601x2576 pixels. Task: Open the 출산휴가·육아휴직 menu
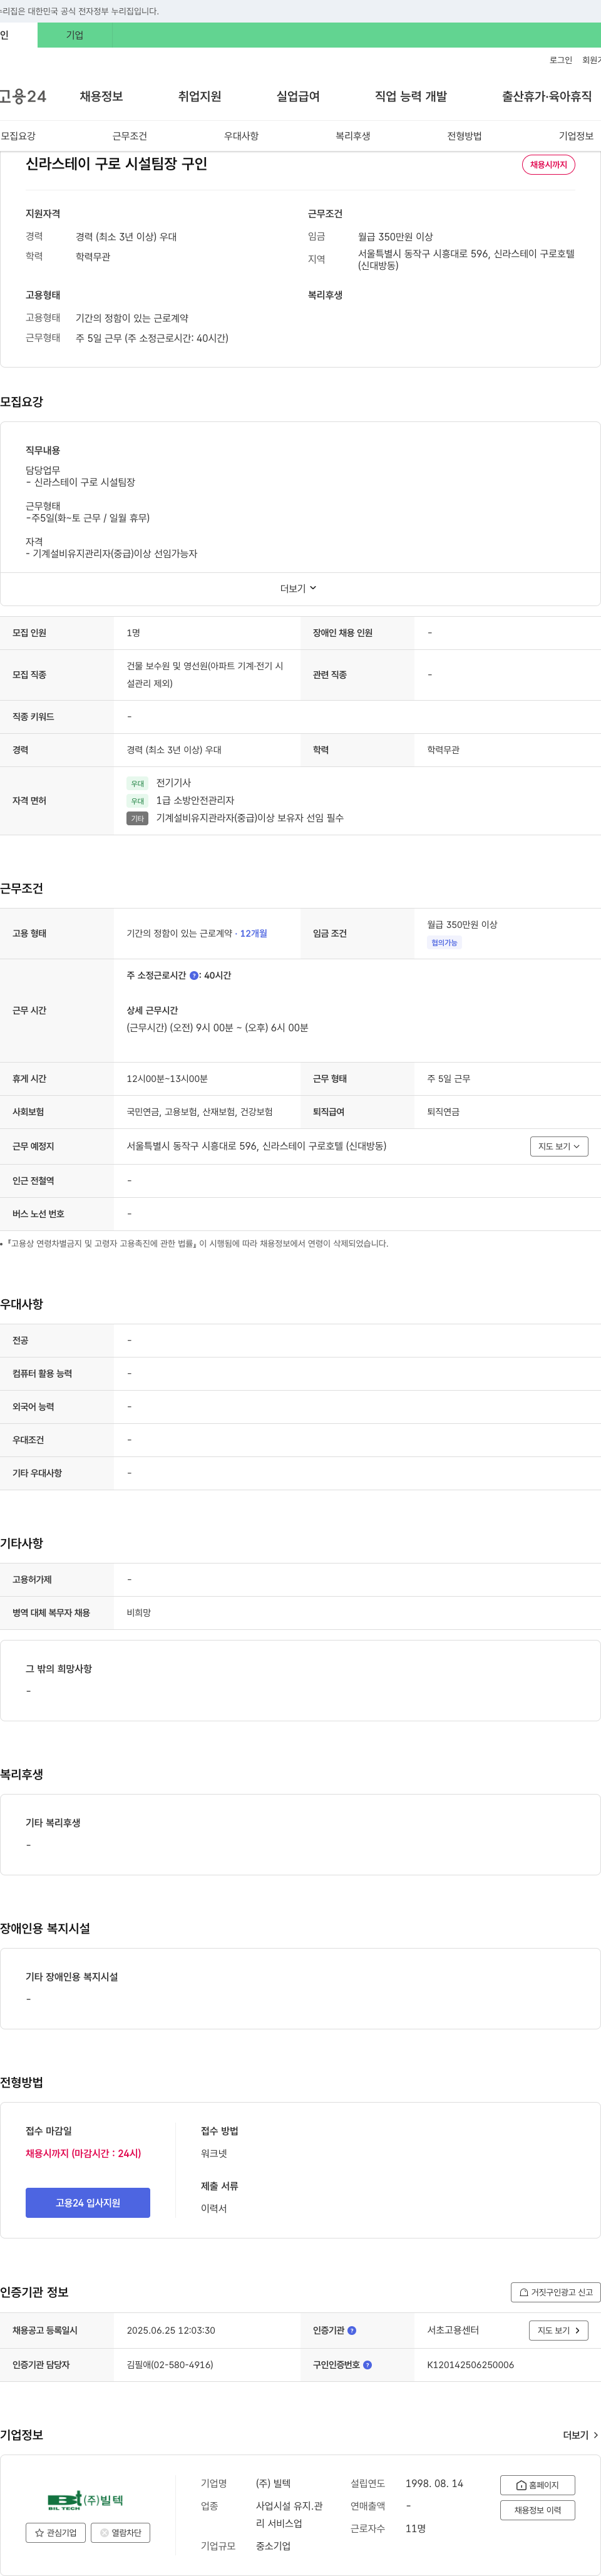[547, 96]
